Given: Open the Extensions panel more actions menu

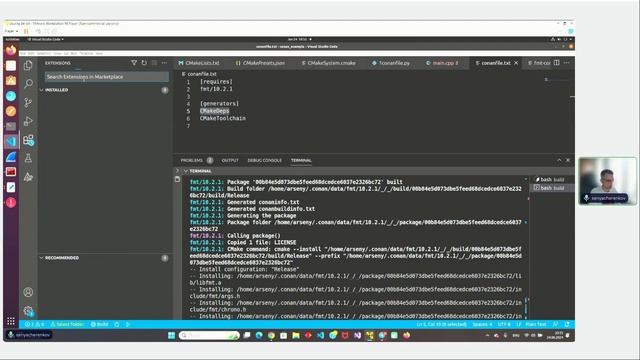Looking at the screenshot, I should (164, 63).
